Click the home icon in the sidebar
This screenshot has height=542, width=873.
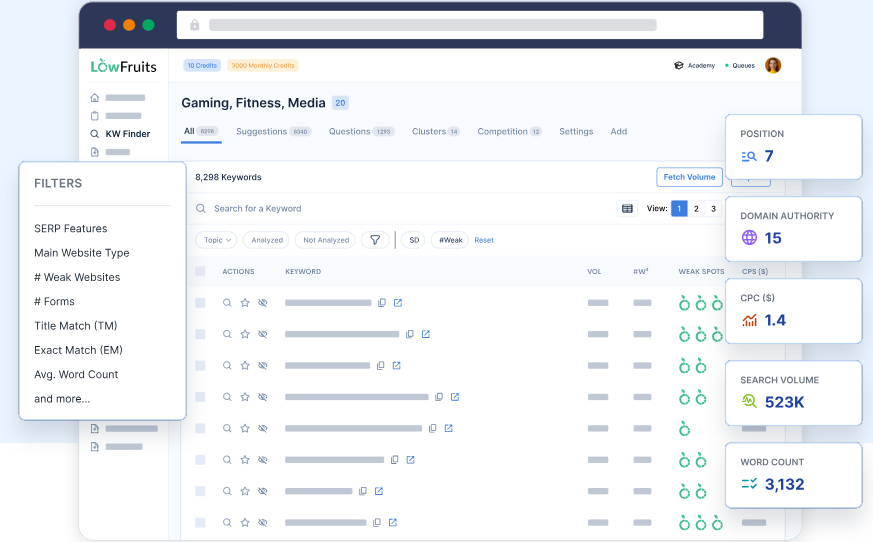click(x=95, y=97)
